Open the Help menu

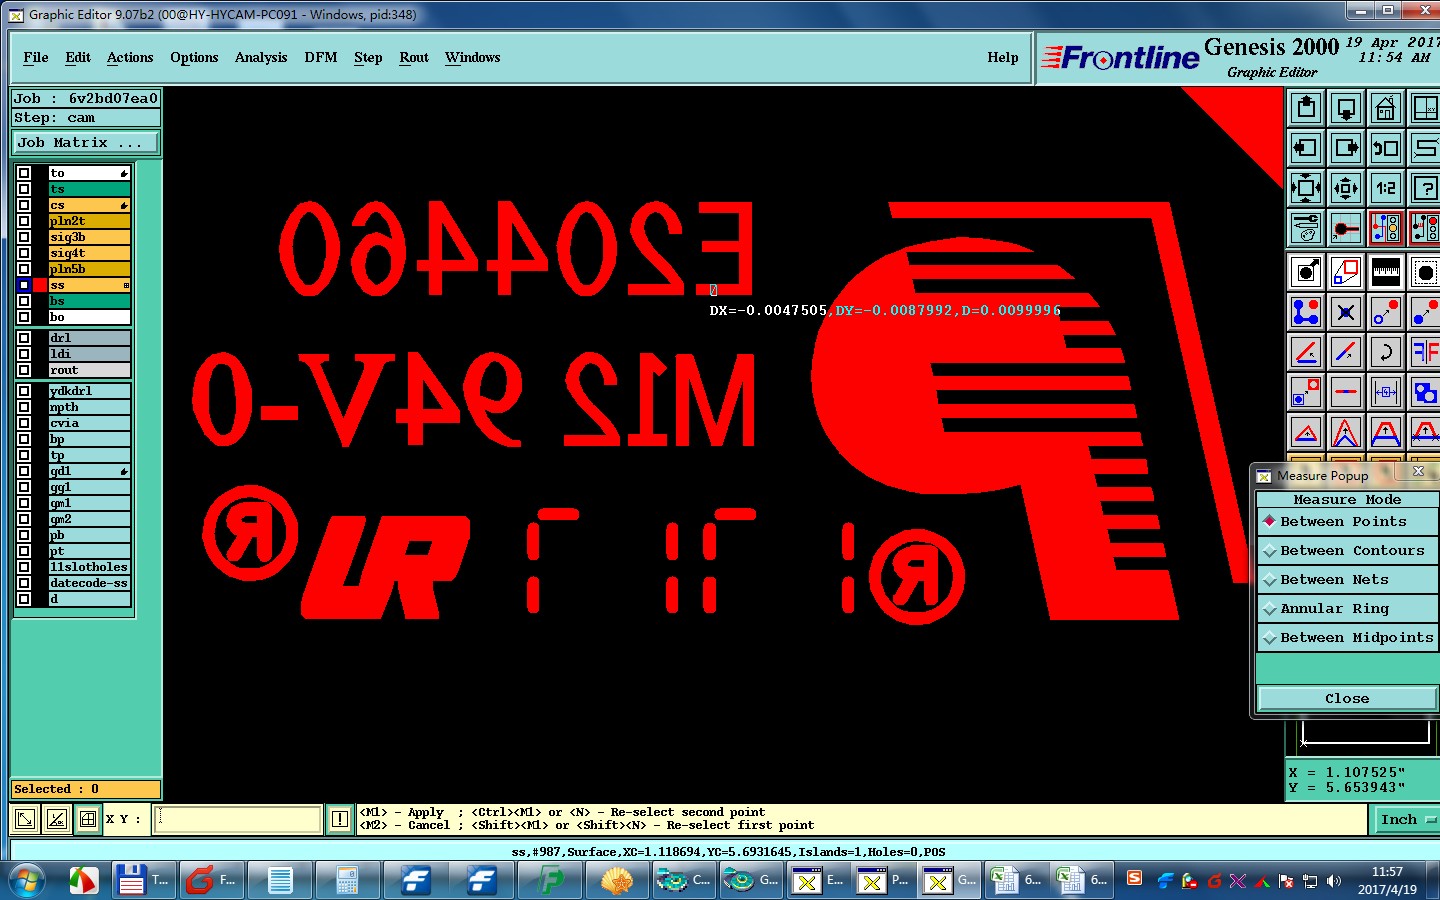[x=1003, y=58]
